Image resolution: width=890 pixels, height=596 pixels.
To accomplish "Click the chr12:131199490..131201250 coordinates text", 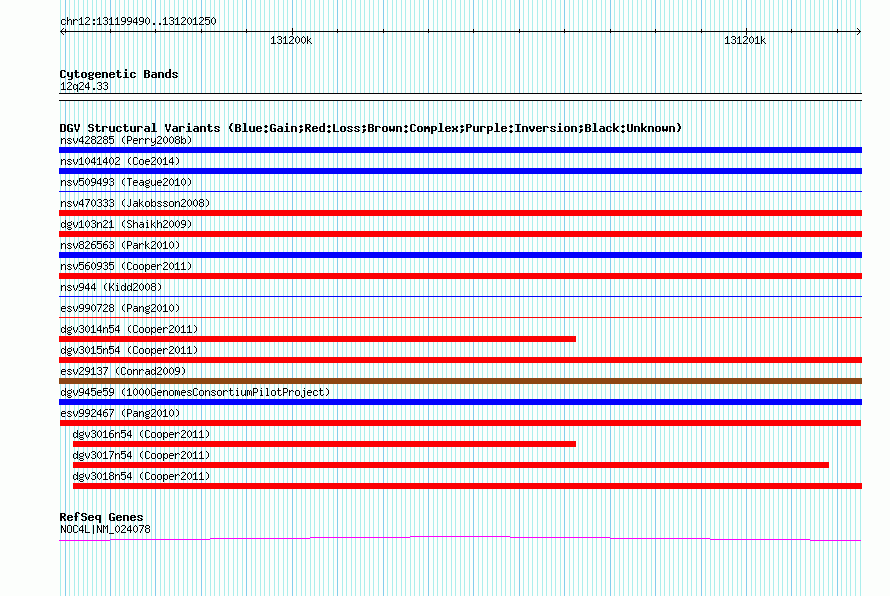I will (138, 21).
